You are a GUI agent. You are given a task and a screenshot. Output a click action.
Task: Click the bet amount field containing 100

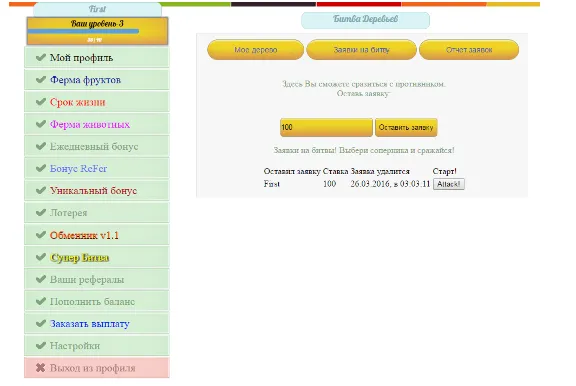point(326,127)
